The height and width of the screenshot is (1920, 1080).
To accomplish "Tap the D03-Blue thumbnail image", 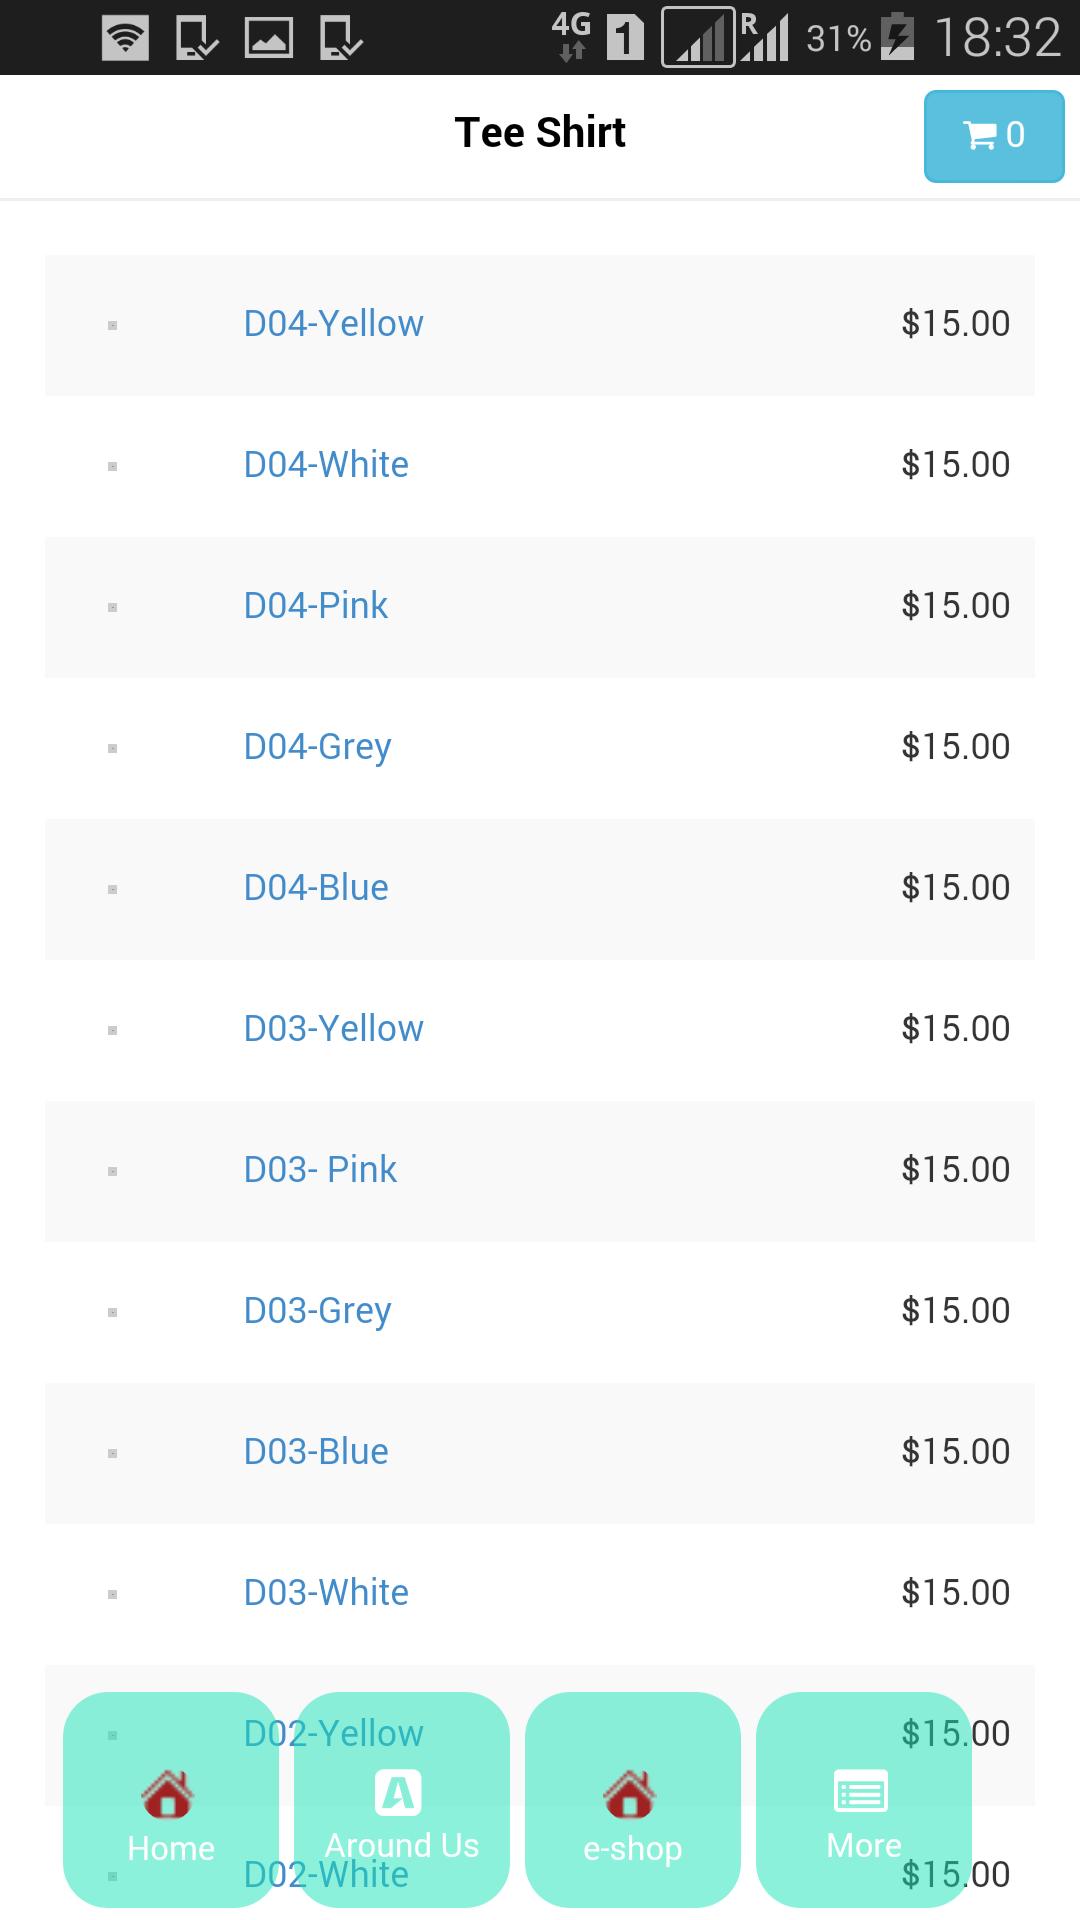I will [x=112, y=1453].
